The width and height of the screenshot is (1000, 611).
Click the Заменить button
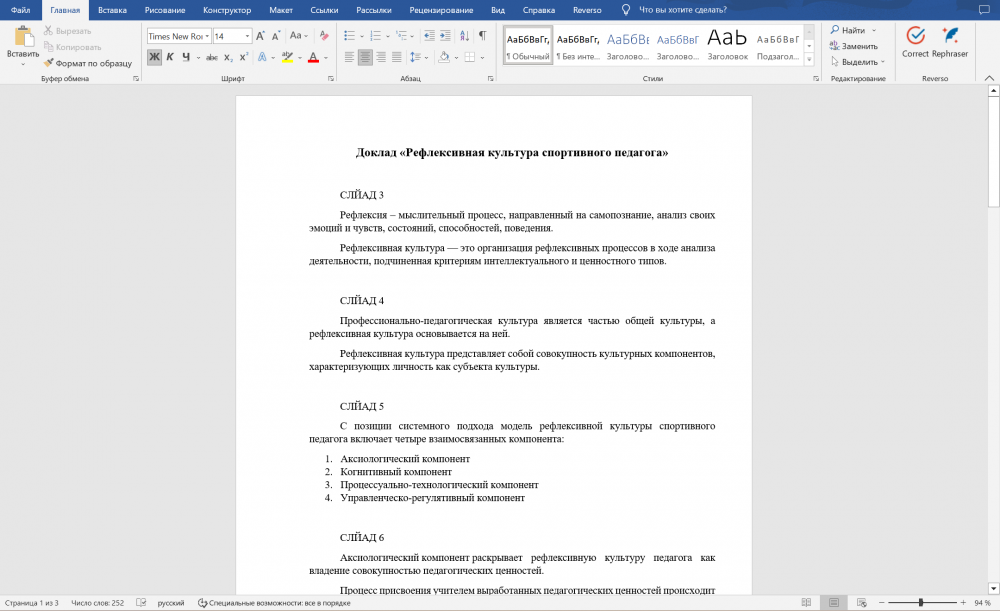[853, 46]
